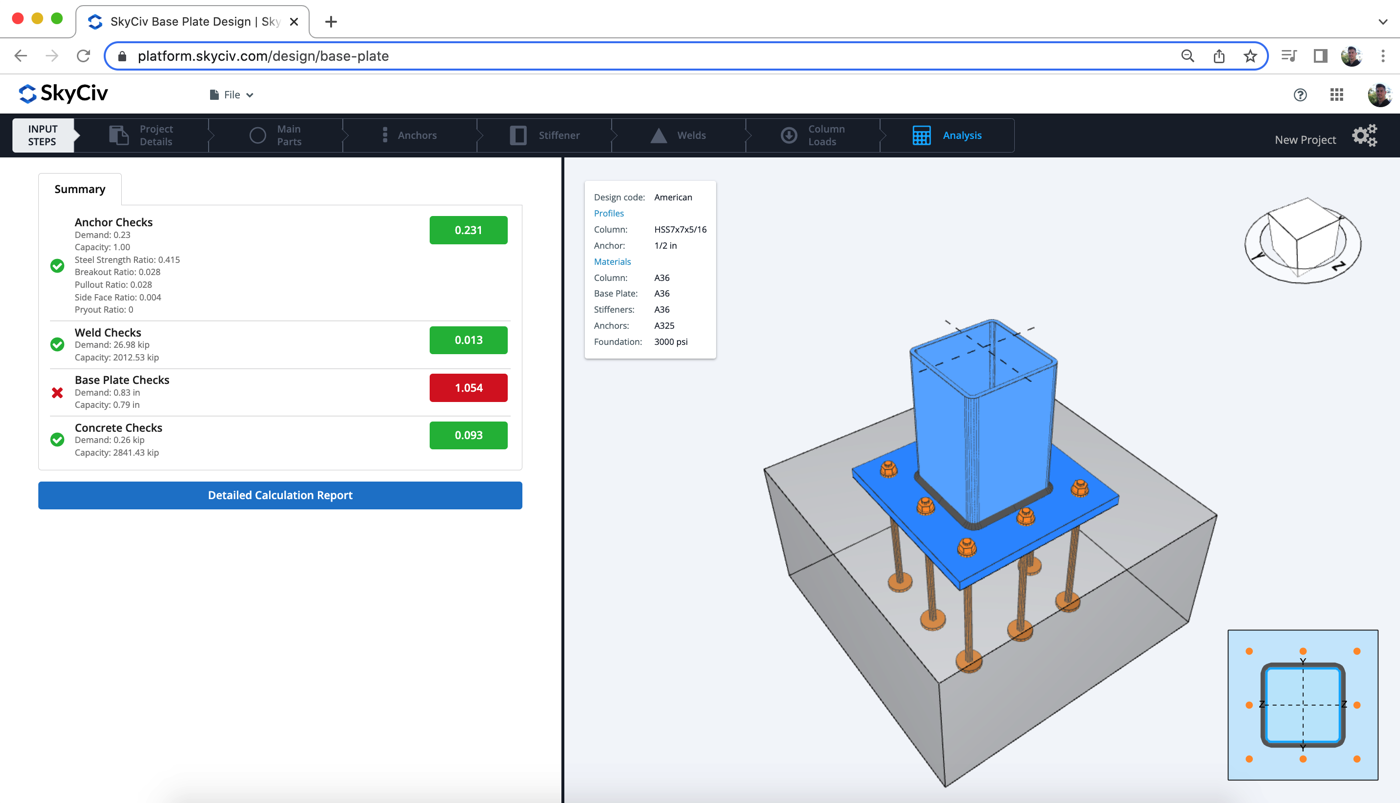This screenshot has width=1400, height=803.
Task: Open the SkyCiv settings gear icon
Action: click(1364, 136)
